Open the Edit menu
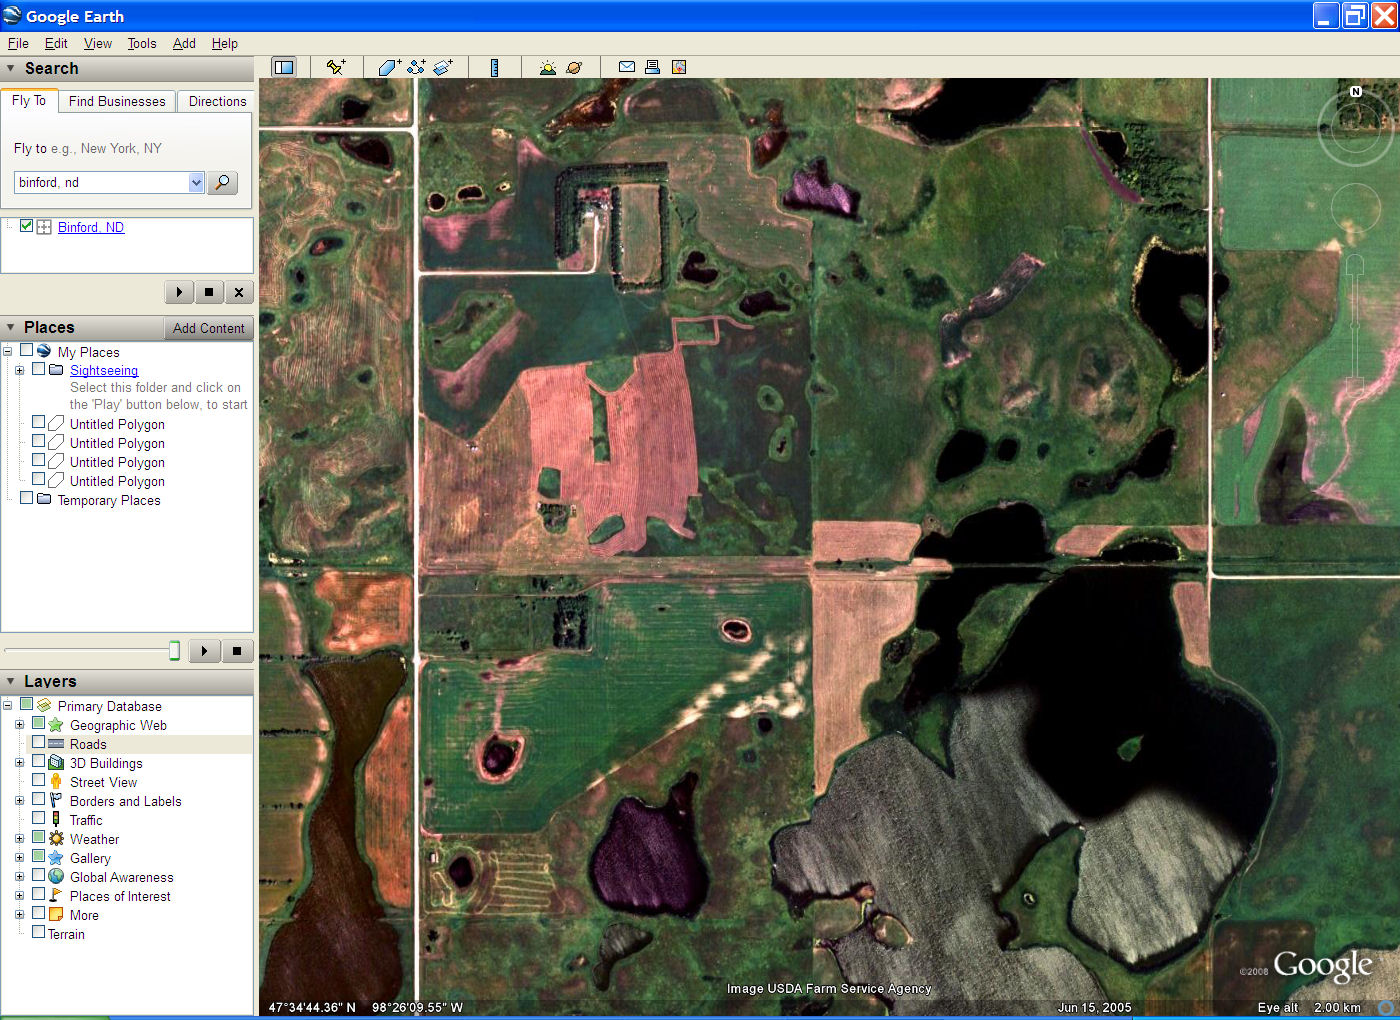Viewport: 1400px width, 1020px height. (x=56, y=43)
